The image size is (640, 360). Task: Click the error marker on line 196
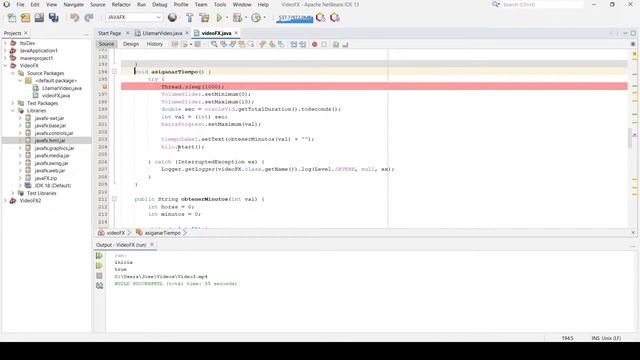[x=105, y=87]
